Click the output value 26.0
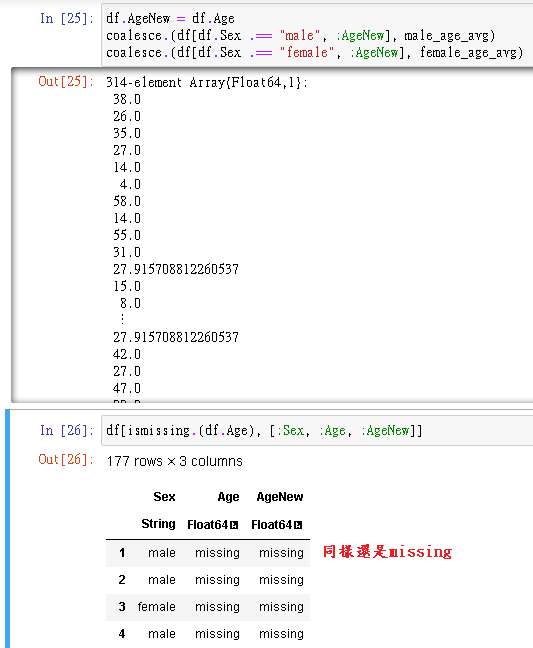Screen dimensions: 533x648 pyautogui.click(x=127, y=116)
